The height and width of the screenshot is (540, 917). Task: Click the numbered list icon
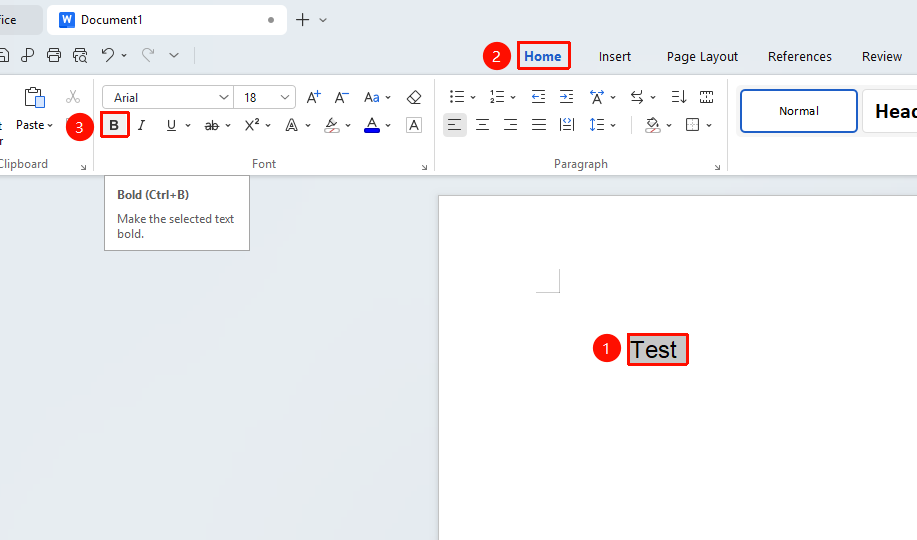(497, 97)
